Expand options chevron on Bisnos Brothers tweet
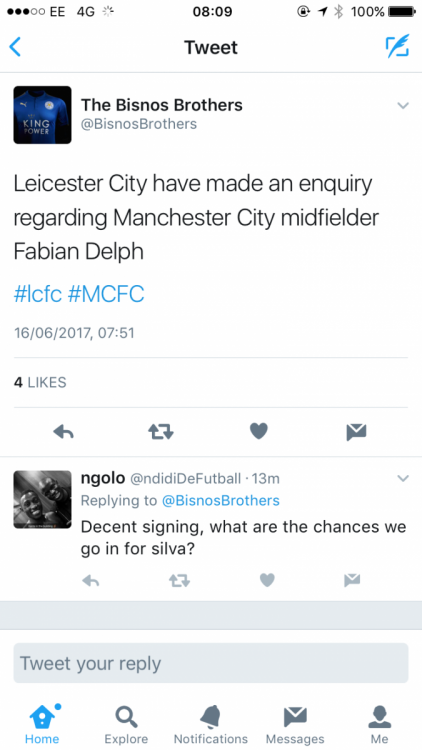Viewport: 422px width, 750px height. (403, 105)
